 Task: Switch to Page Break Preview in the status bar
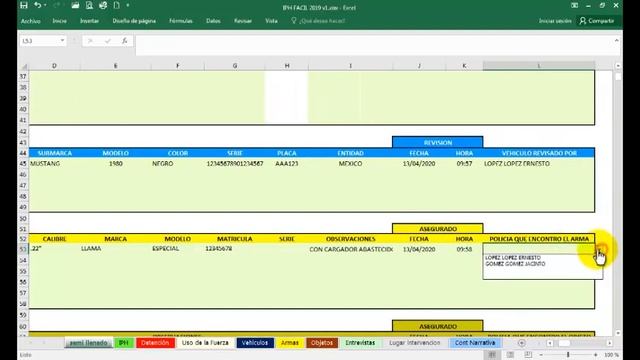tap(528, 355)
